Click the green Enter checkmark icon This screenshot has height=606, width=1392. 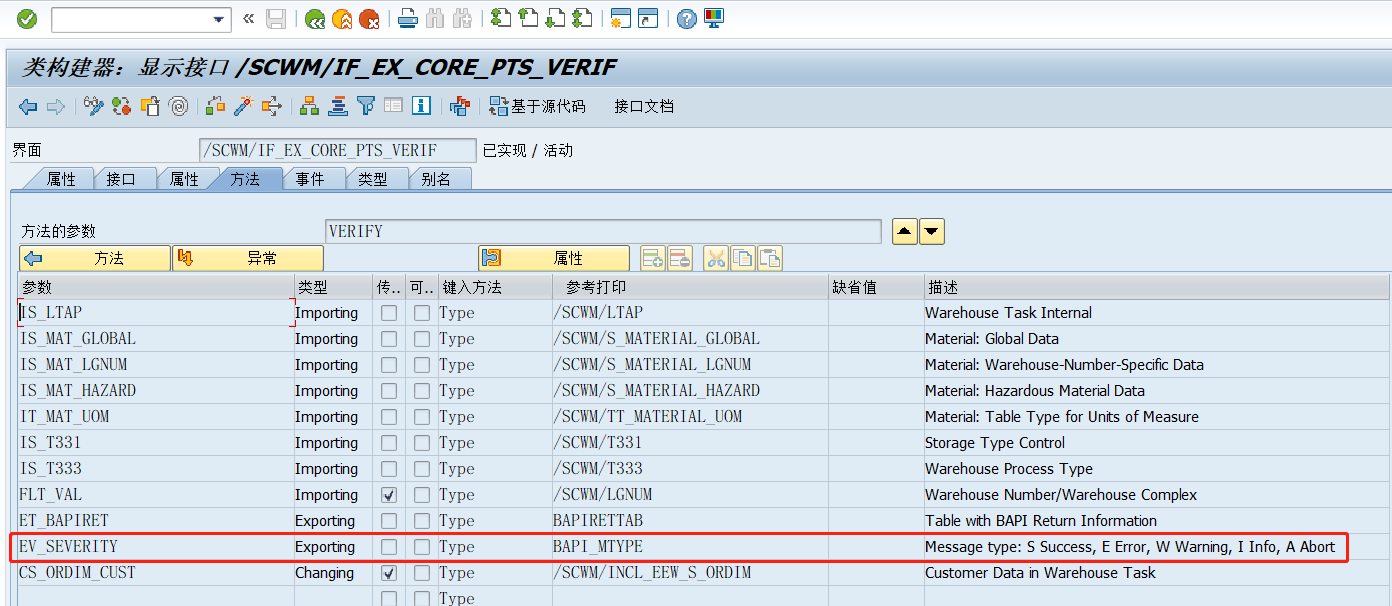26,18
